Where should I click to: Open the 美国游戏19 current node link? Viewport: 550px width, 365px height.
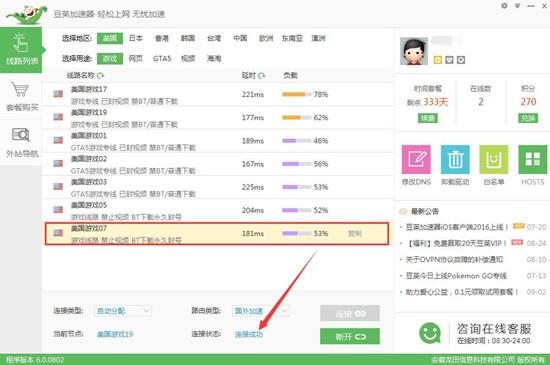pos(115,334)
